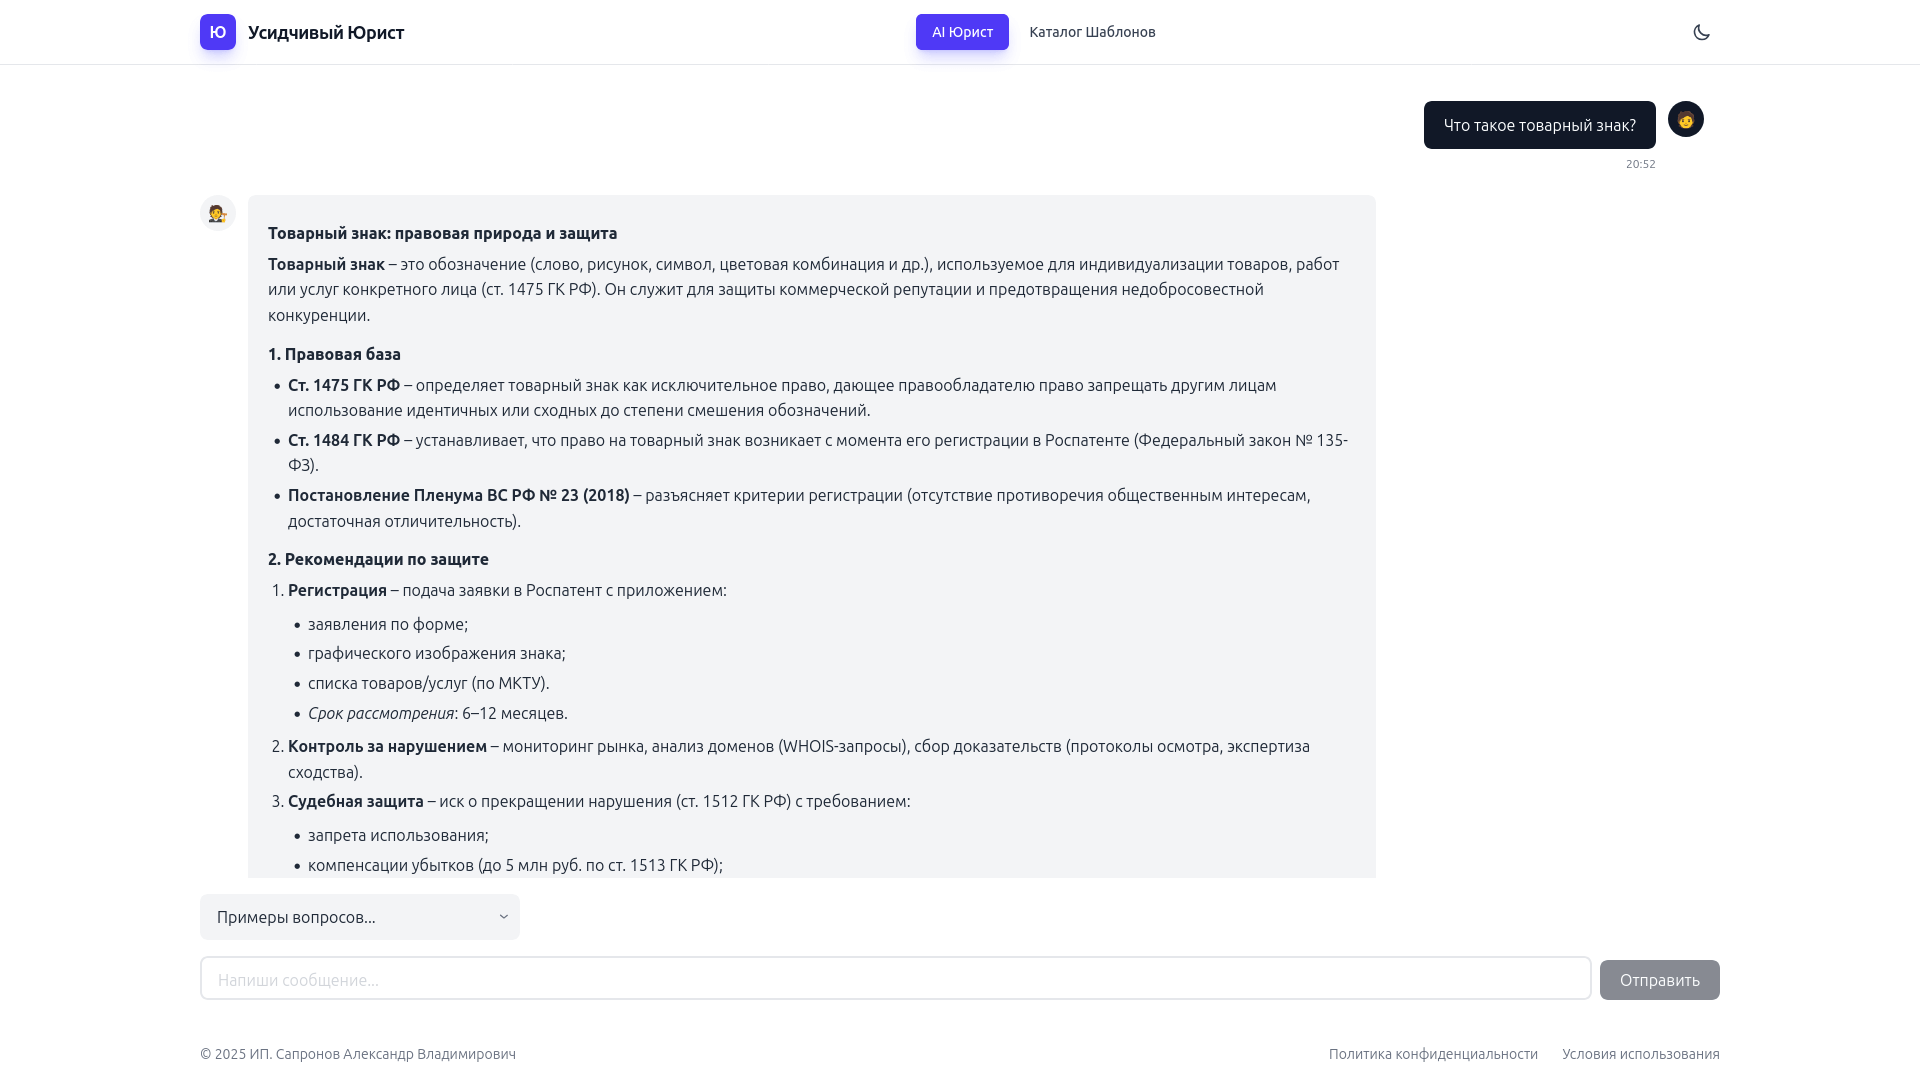The width and height of the screenshot is (1920, 1080).
Task: Open the "Политика конфиденциальности" link
Action: [1432, 1054]
